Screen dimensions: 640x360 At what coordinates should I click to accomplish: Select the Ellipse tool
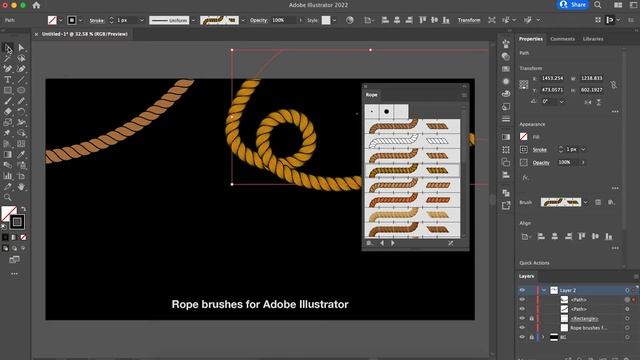point(21,90)
